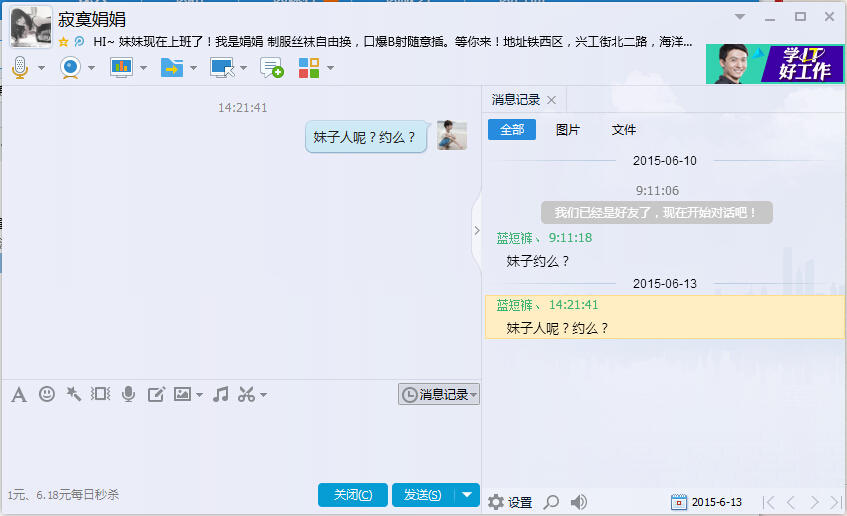Go to previous history page
847x516 pixels.
pyautogui.click(x=791, y=502)
